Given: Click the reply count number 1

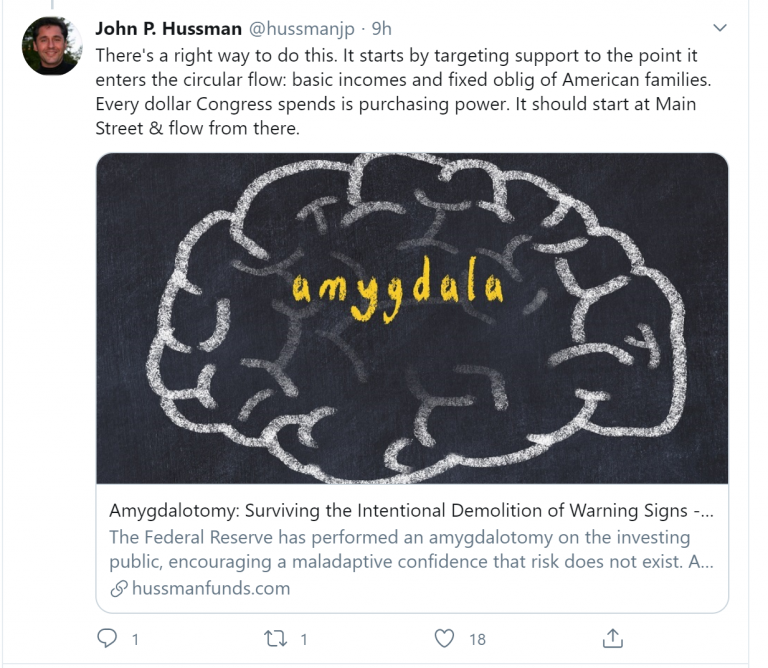Looking at the screenshot, I should click(x=135, y=640).
